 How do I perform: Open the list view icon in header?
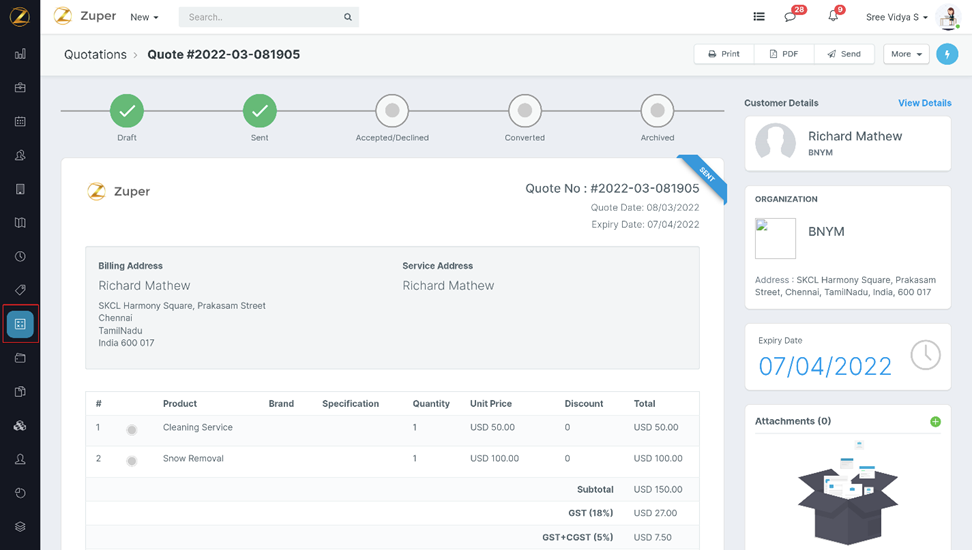759,17
